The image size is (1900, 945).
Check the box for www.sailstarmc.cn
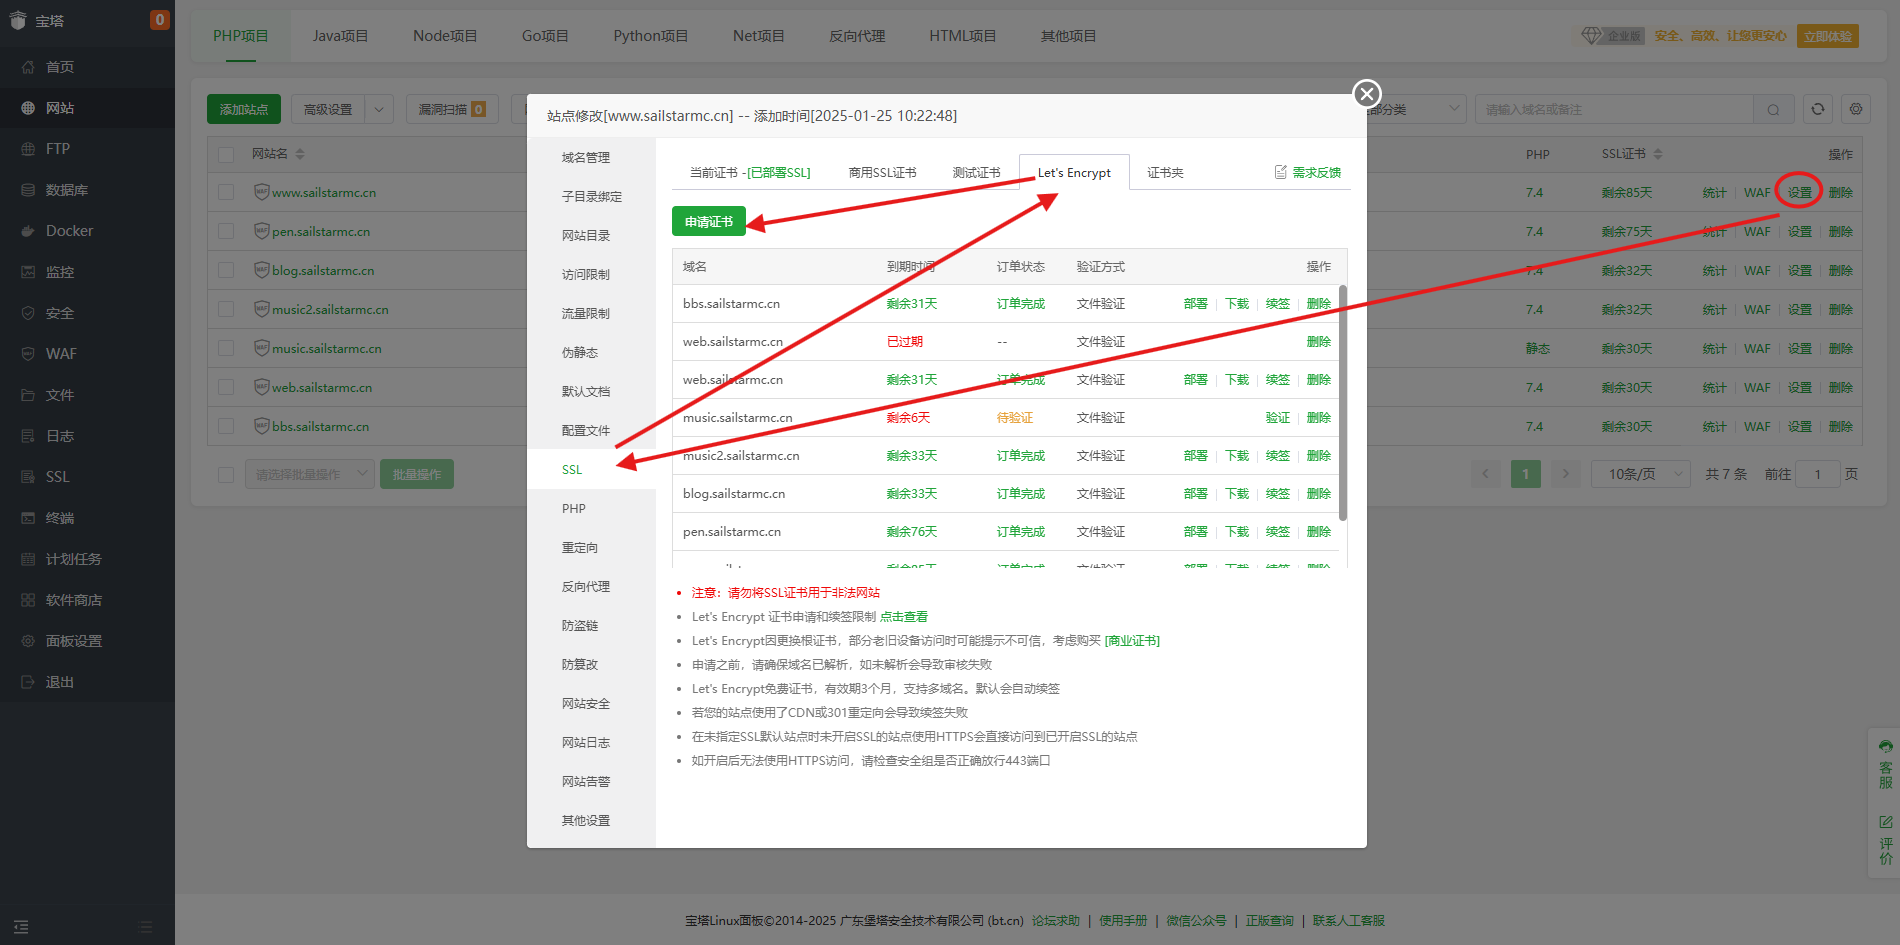(x=226, y=192)
